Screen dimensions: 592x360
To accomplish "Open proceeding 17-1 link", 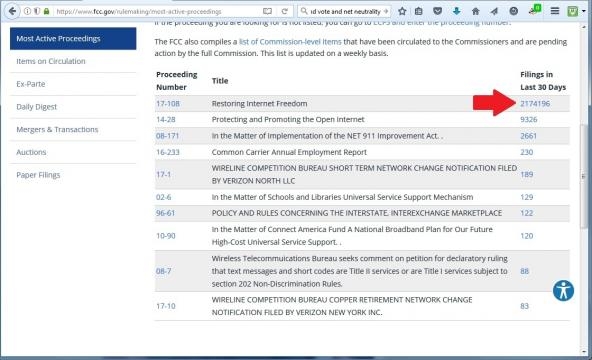I will [163, 174].
